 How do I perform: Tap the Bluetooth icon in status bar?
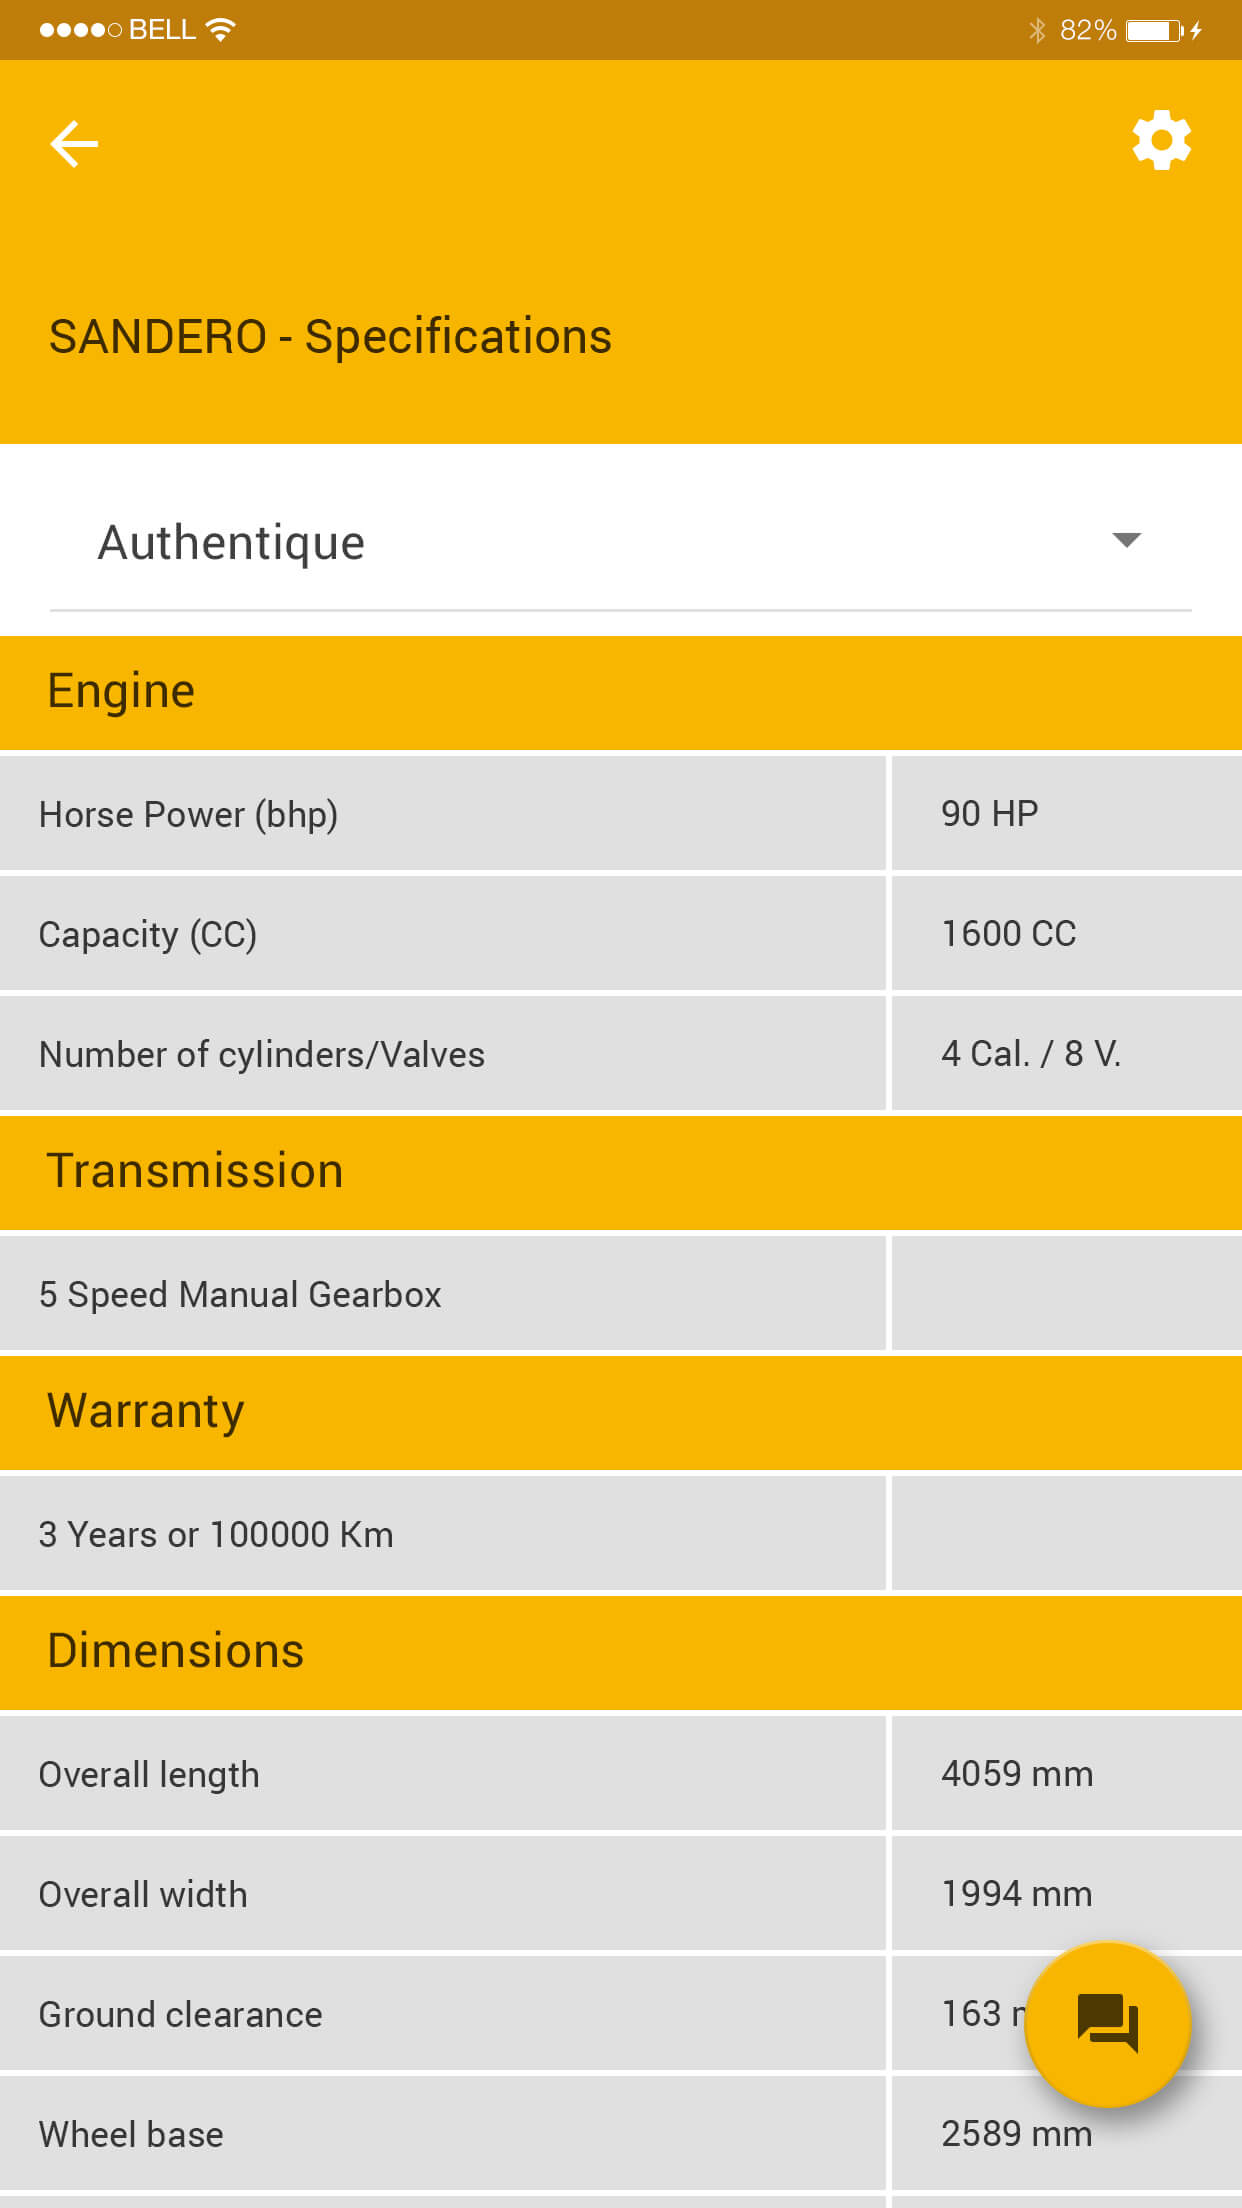(x=1037, y=30)
